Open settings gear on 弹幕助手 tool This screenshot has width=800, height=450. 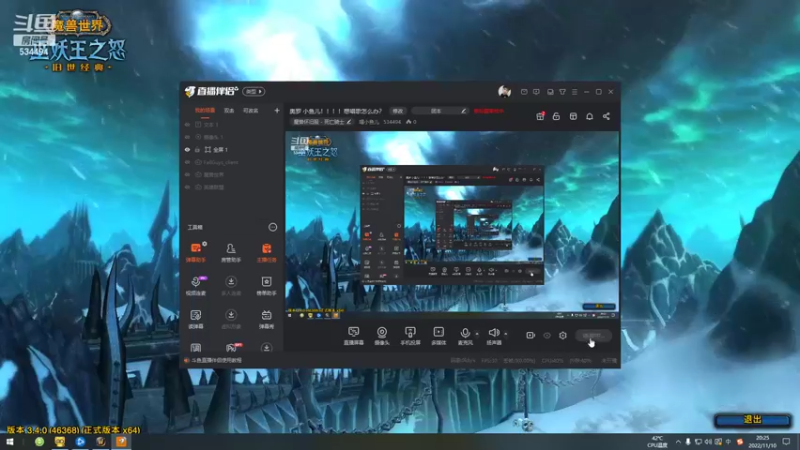205,244
